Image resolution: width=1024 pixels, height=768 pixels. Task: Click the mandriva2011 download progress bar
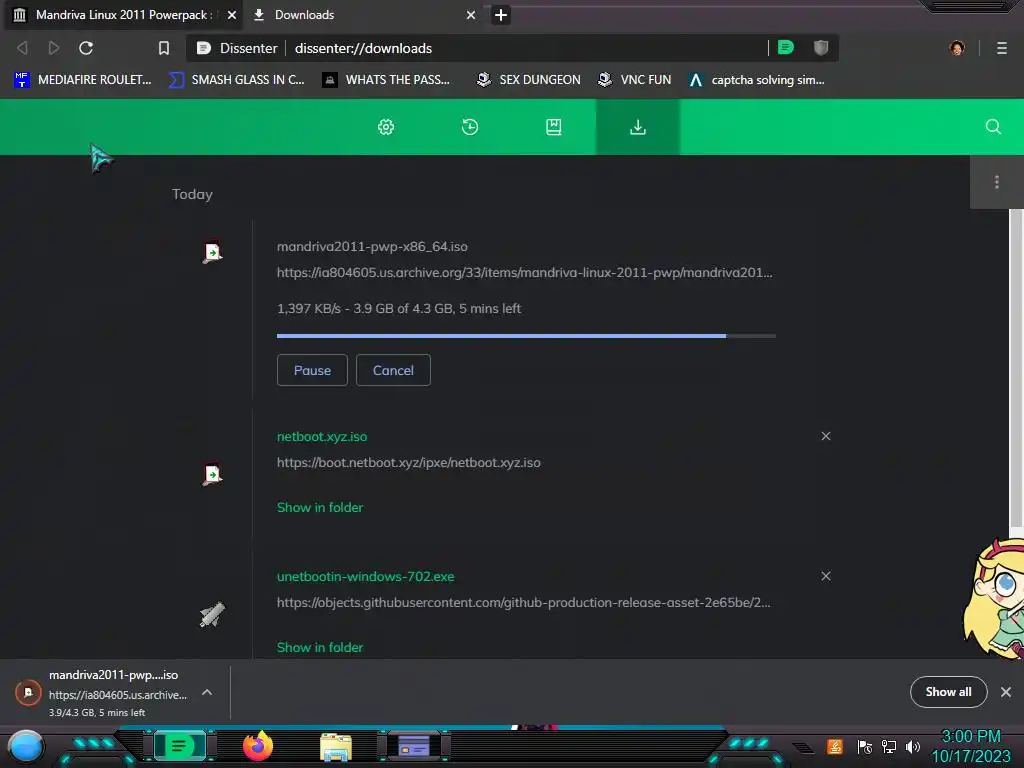526,336
